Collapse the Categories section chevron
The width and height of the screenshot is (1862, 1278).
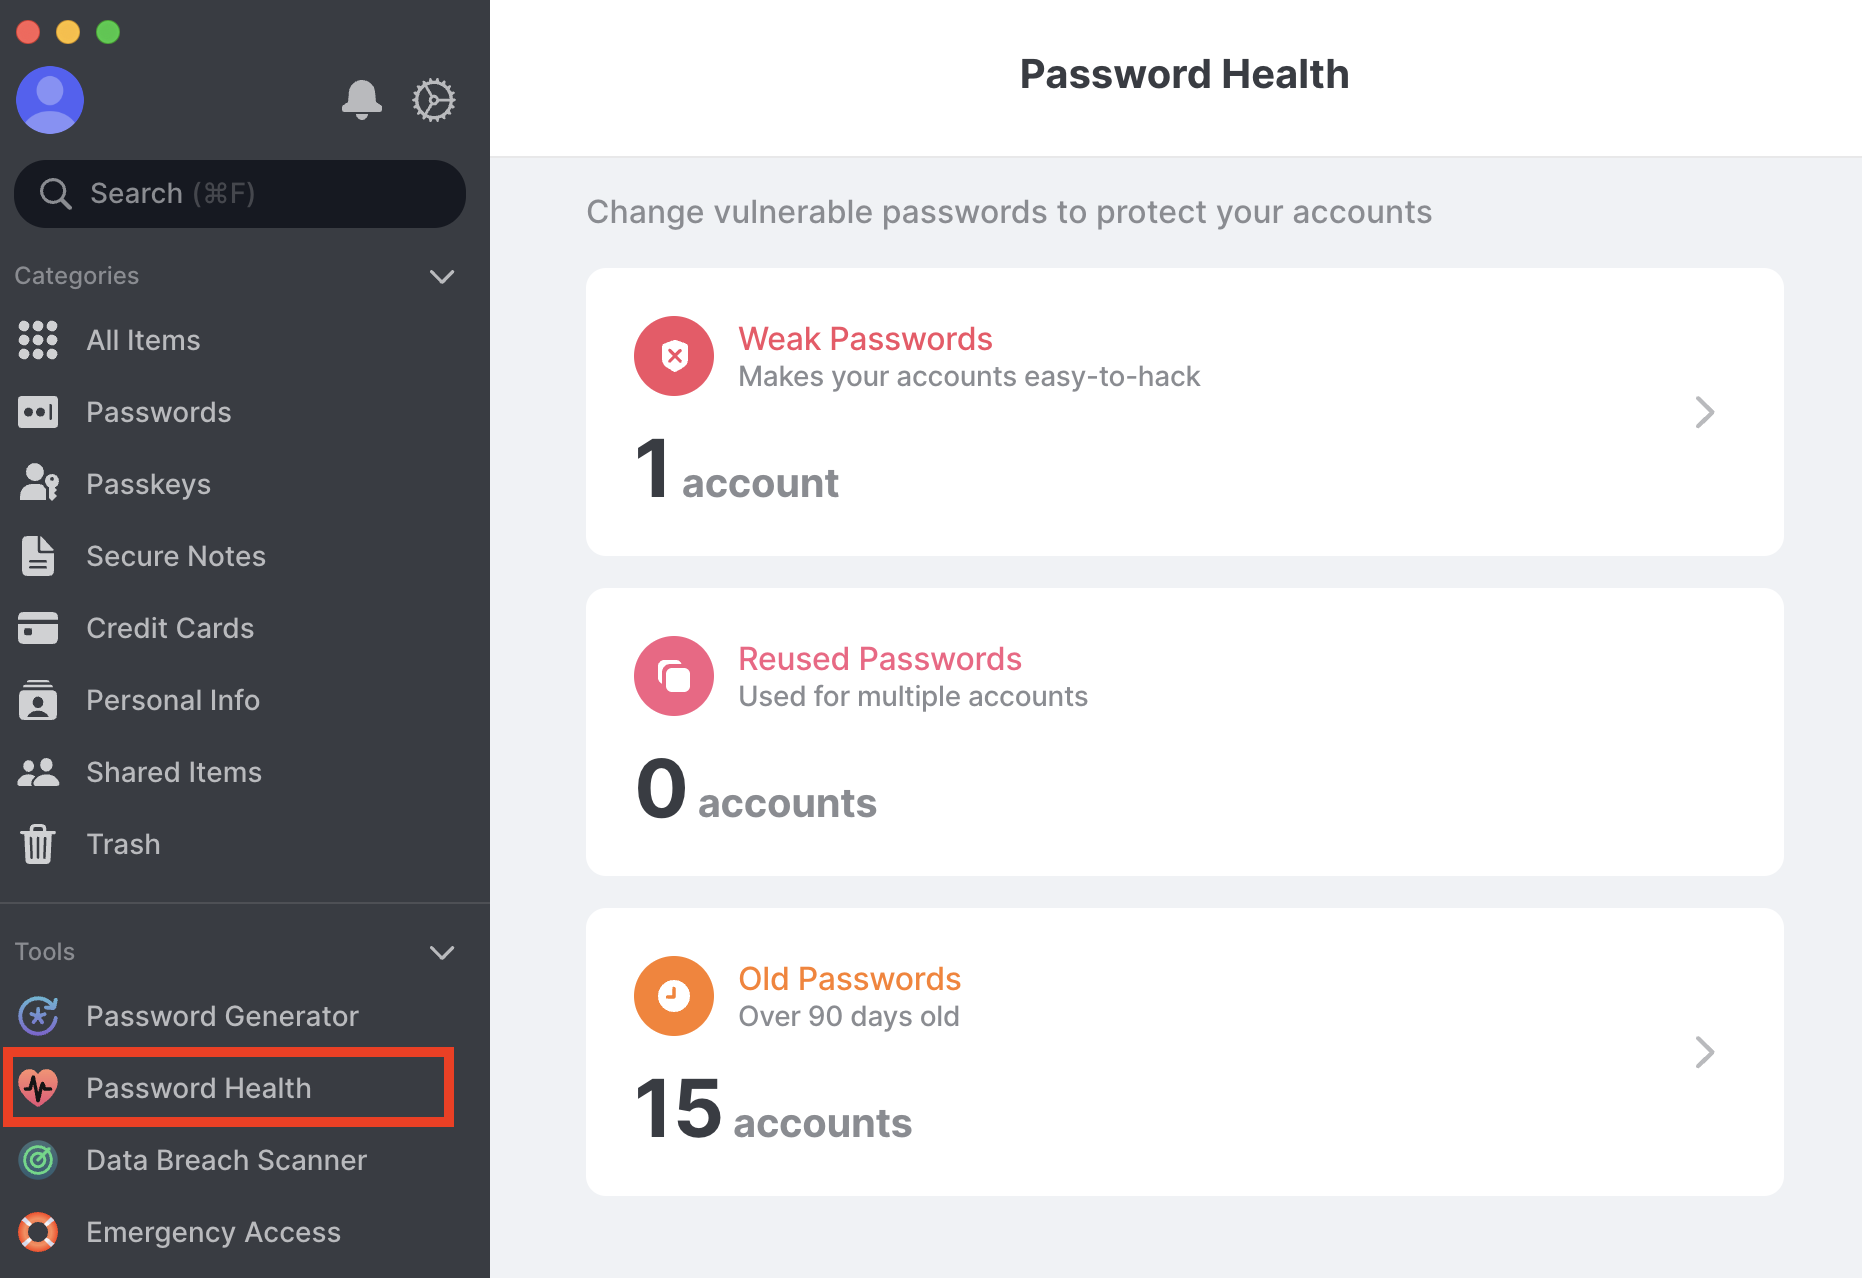click(442, 276)
